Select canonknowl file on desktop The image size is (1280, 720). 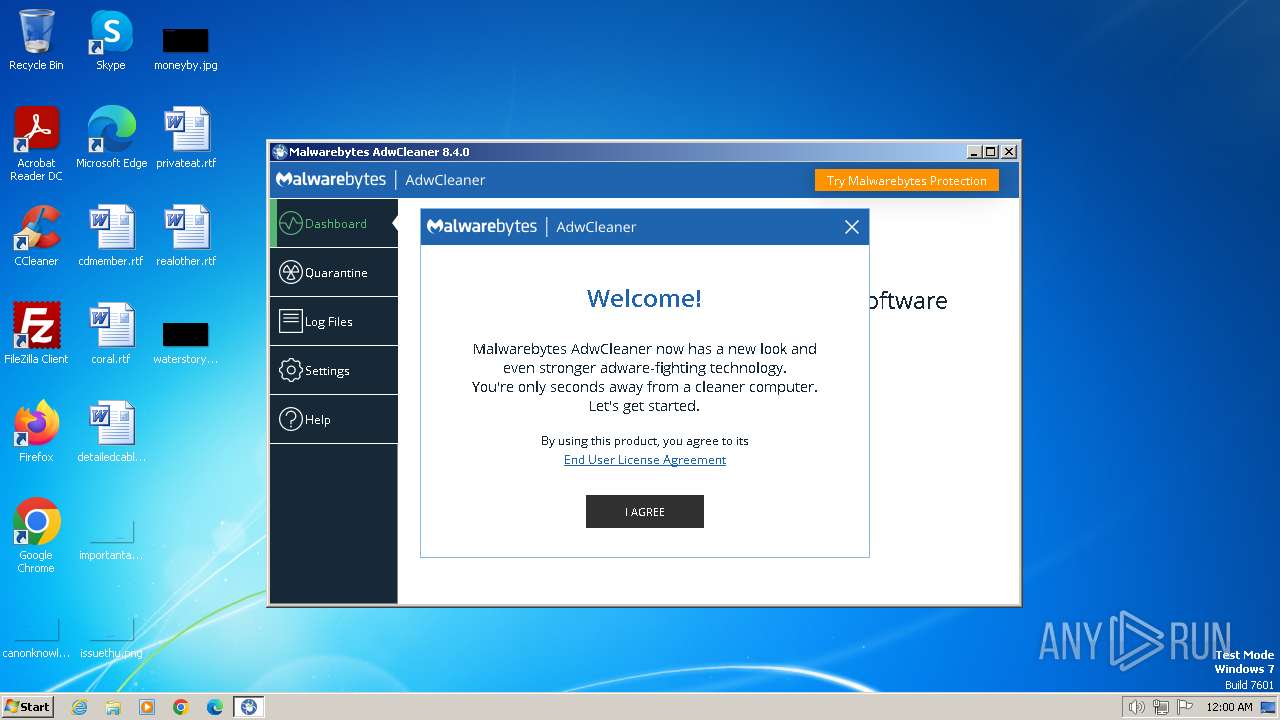coord(36,638)
